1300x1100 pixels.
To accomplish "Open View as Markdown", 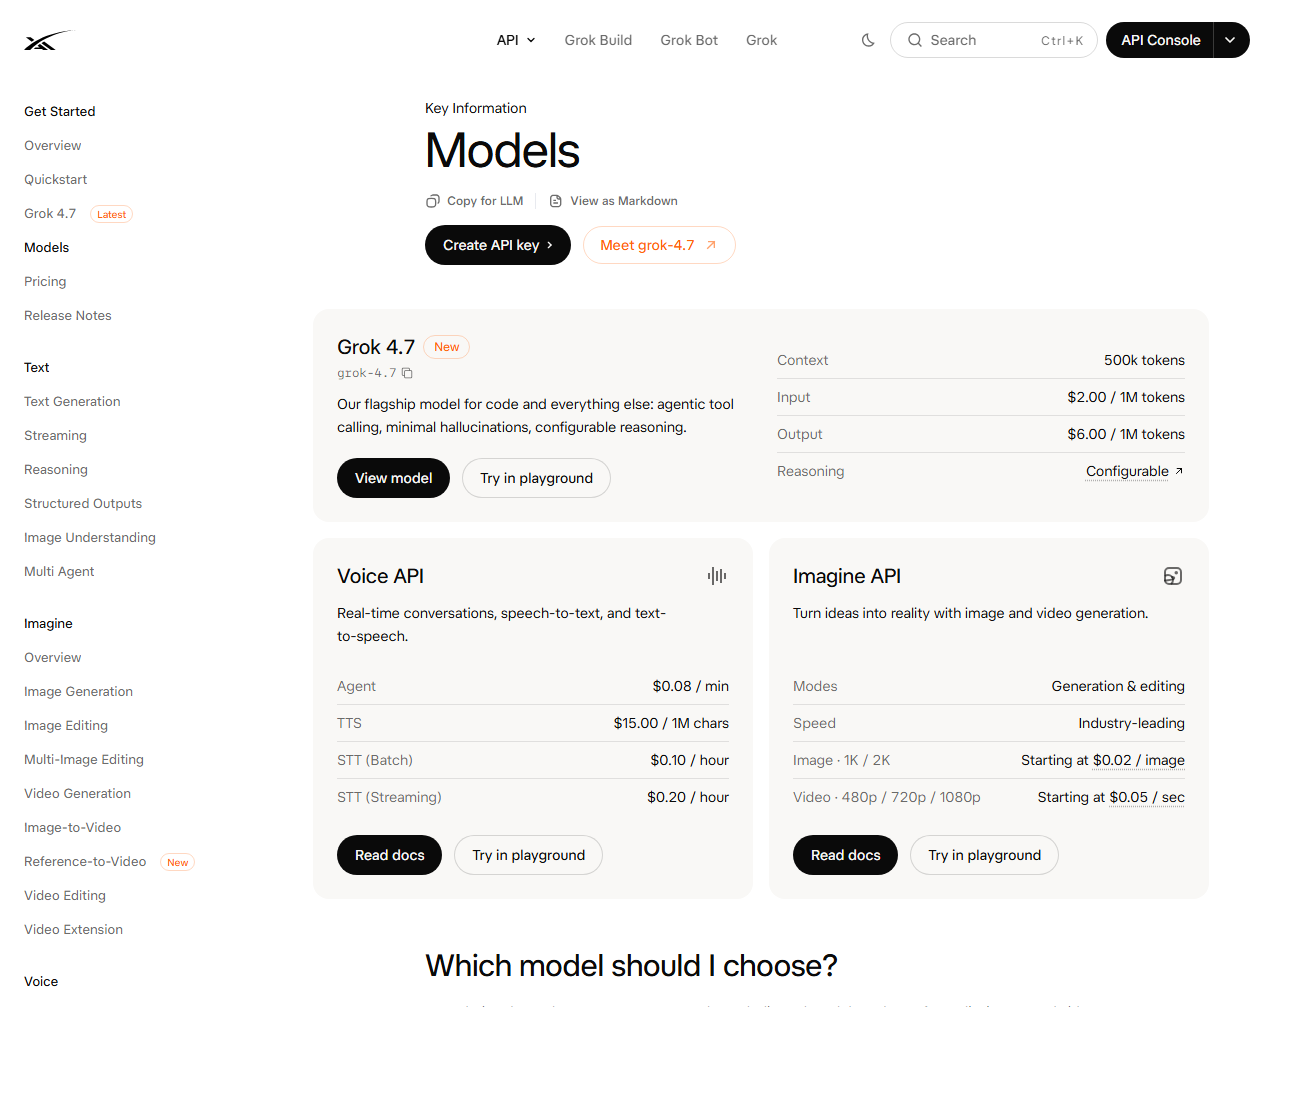I will tap(613, 201).
